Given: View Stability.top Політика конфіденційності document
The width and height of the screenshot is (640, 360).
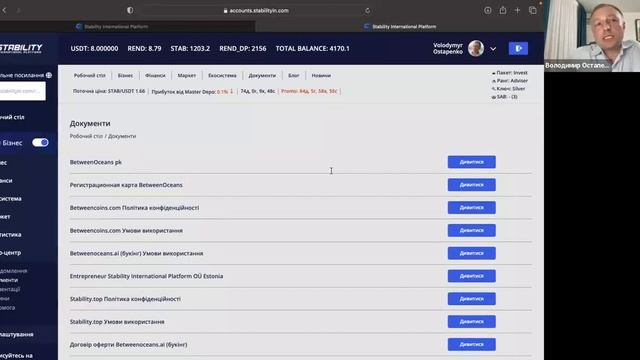Looking at the screenshot, I should tap(471, 299).
